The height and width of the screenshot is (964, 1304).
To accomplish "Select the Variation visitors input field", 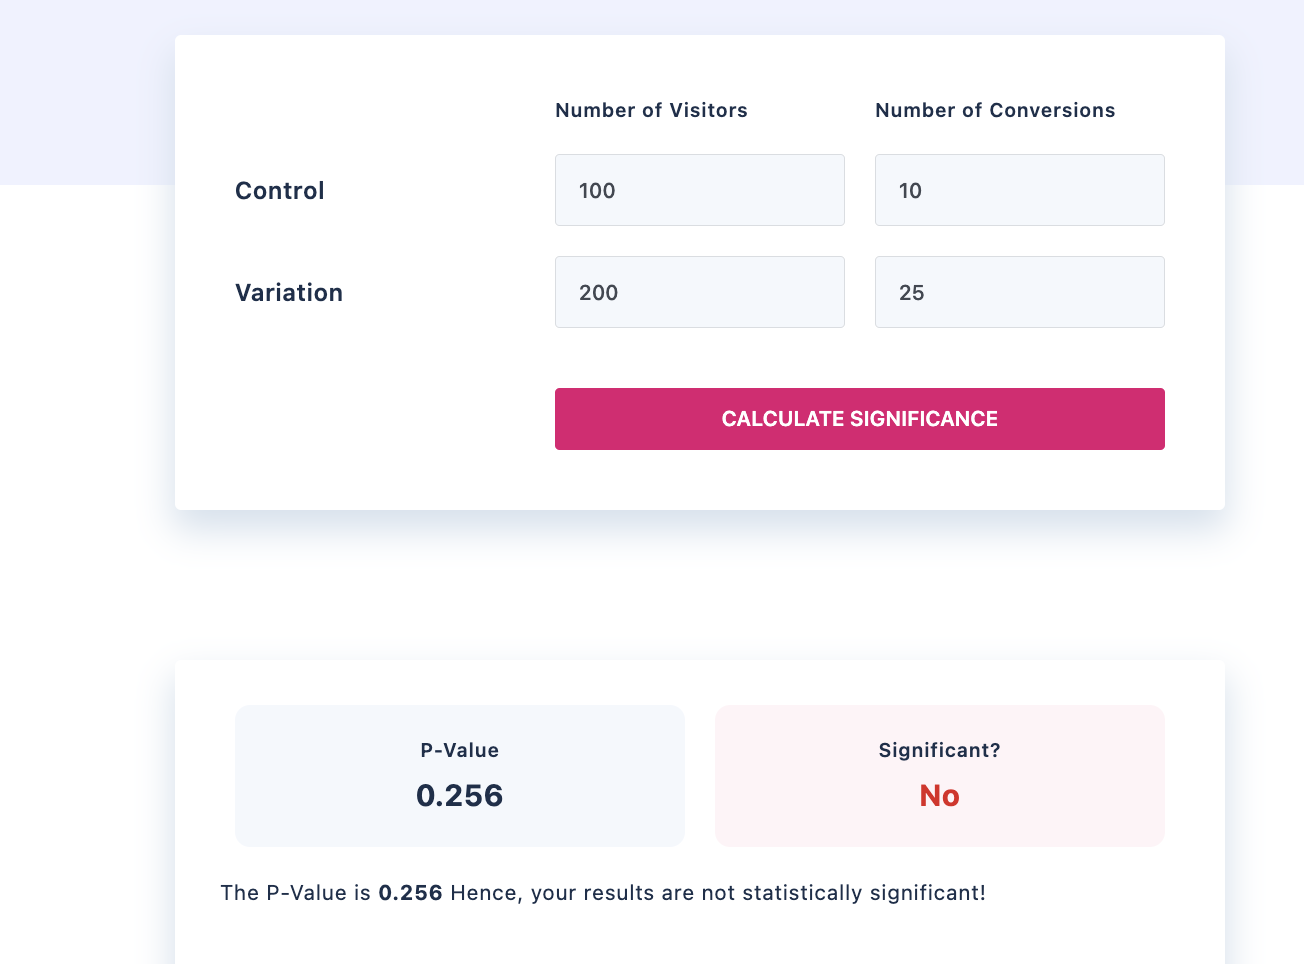I will pyautogui.click(x=699, y=292).
